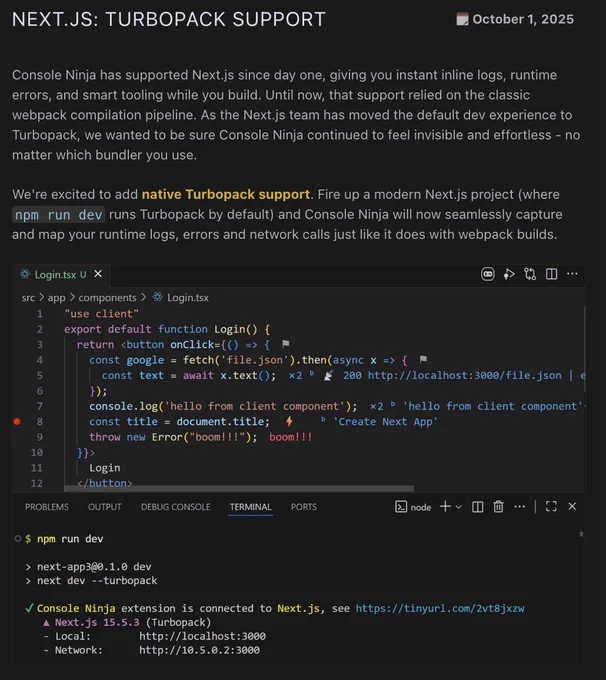This screenshot has height=680, width=606.
Task: Click the React file icon in Login.tsx tab
Action: [25, 274]
